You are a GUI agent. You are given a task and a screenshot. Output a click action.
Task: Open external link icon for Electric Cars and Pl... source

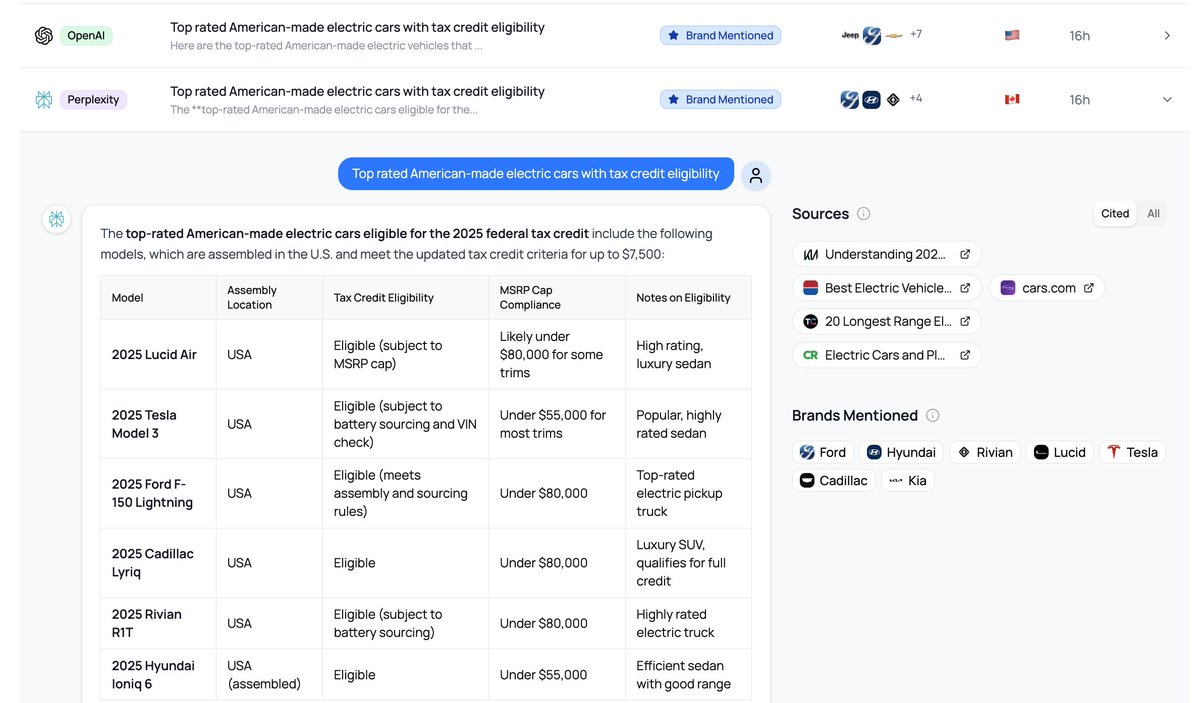[x=965, y=355]
